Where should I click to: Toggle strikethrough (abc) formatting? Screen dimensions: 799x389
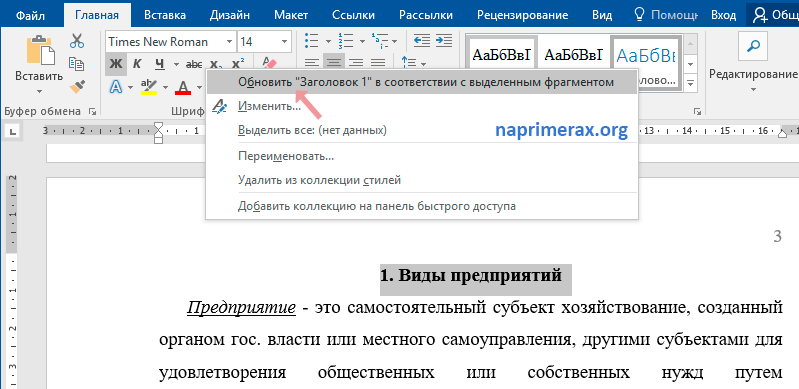coord(194,64)
